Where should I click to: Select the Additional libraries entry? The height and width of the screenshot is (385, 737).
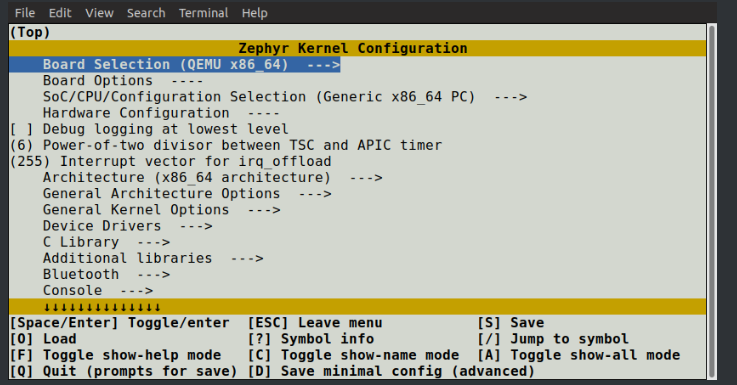(x=153, y=259)
